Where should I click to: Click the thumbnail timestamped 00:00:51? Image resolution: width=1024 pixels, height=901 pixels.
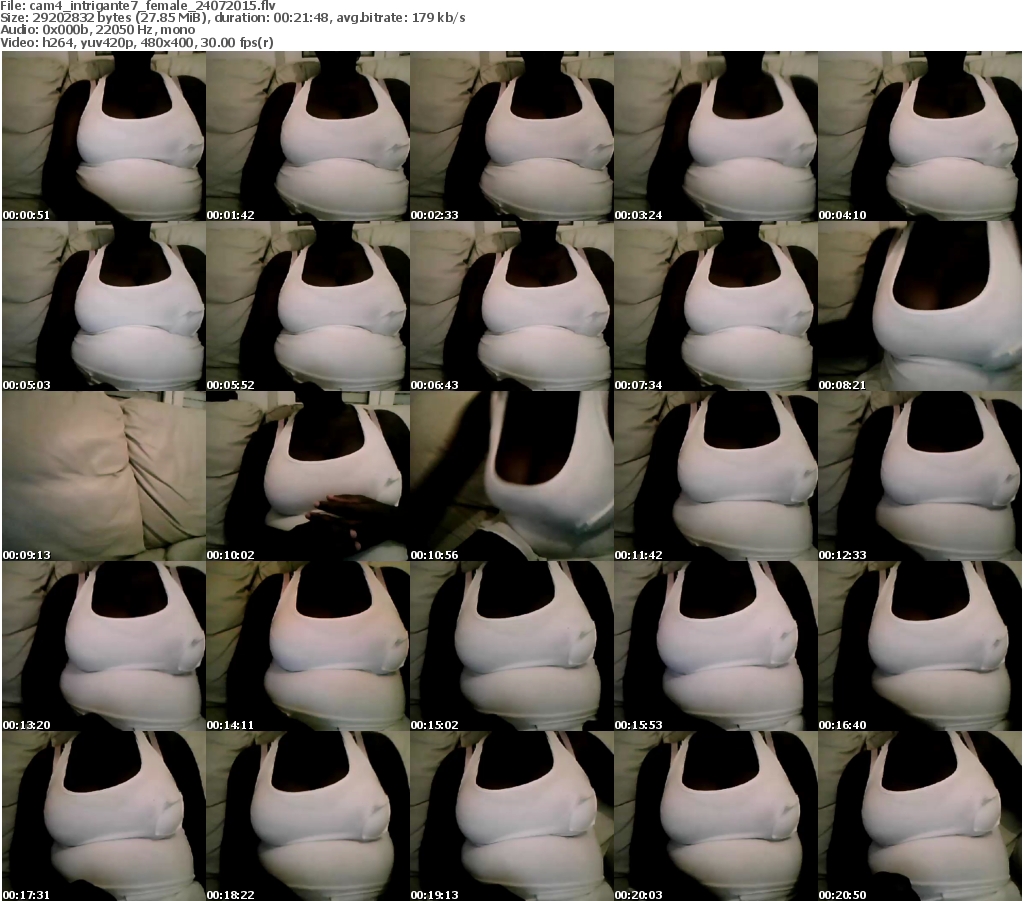[103, 136]
